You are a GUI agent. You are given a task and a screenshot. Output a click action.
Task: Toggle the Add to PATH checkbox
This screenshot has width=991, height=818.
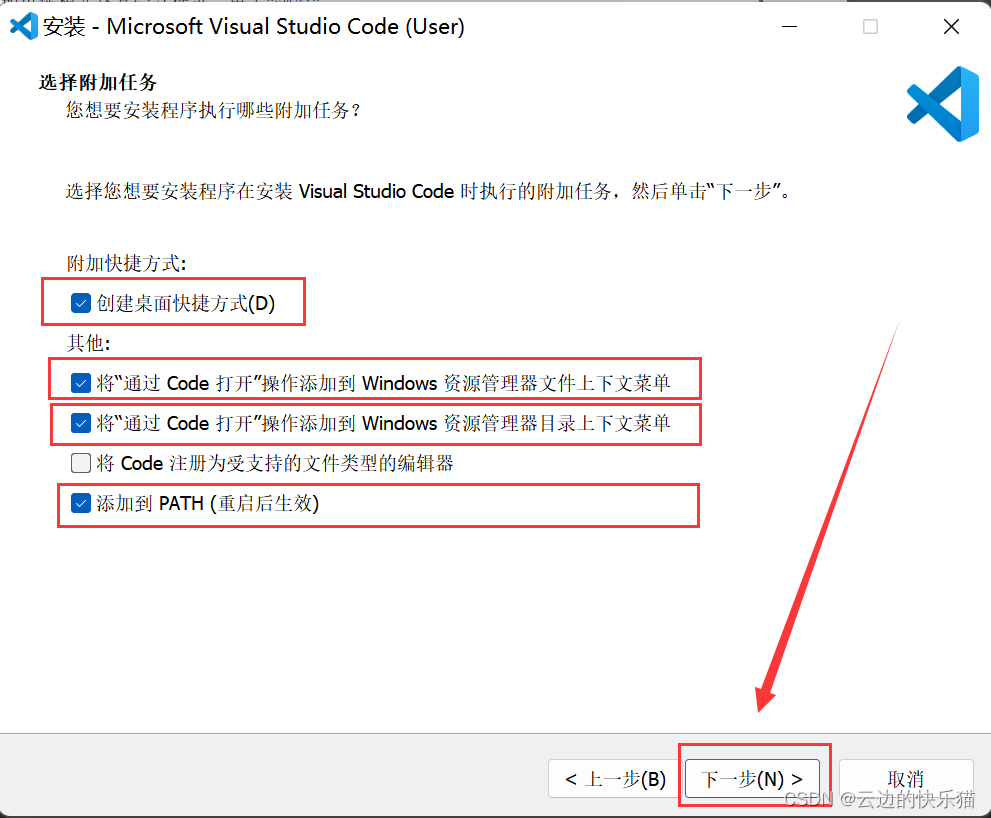pyautogui.click(x=80, y=503)
